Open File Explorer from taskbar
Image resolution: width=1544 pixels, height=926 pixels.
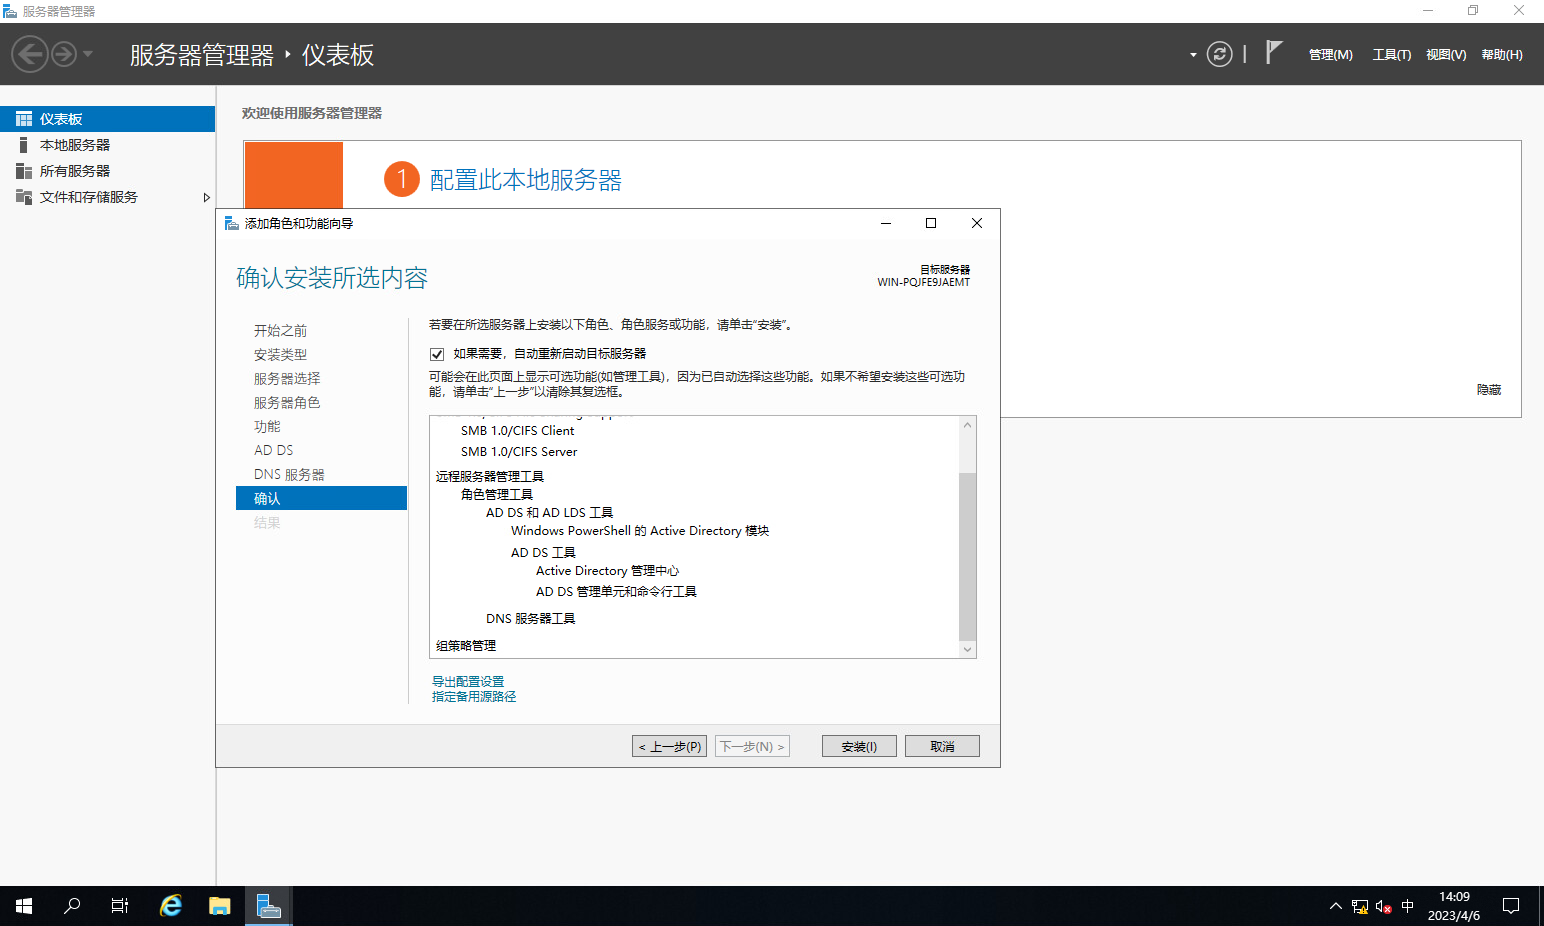click(219, 906)
